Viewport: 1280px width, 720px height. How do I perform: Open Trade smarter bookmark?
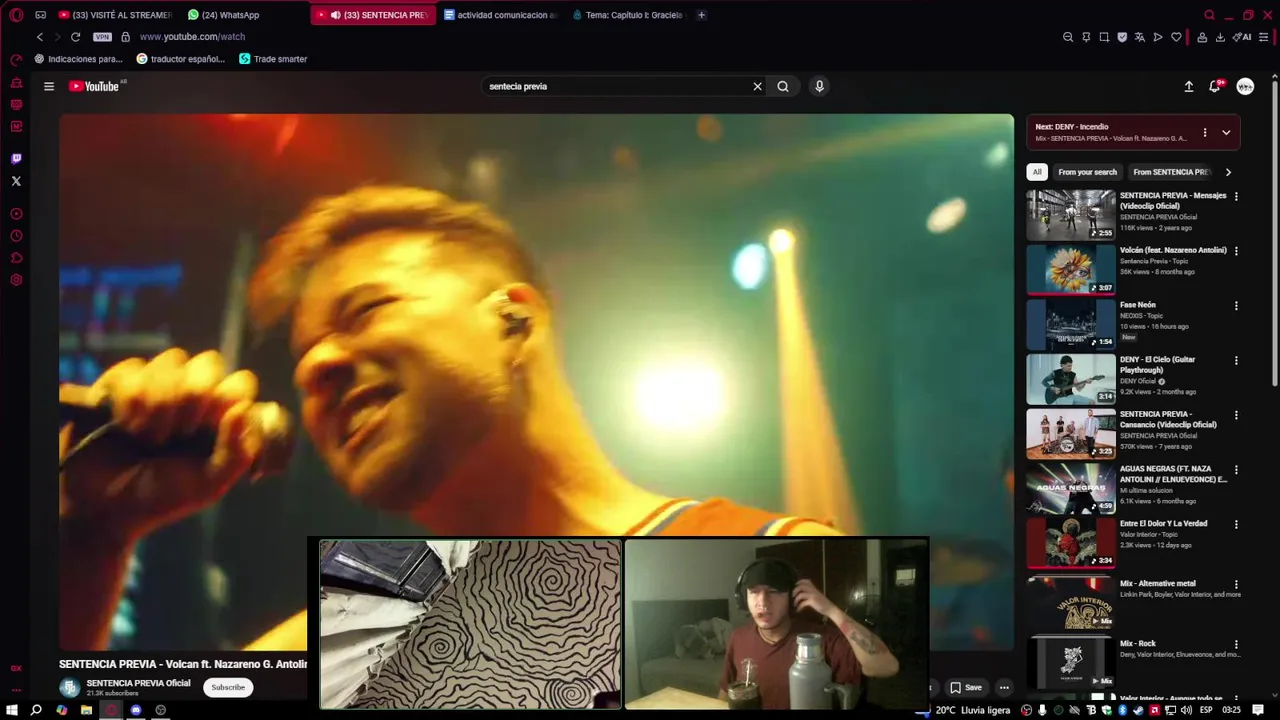pos(273,59)
